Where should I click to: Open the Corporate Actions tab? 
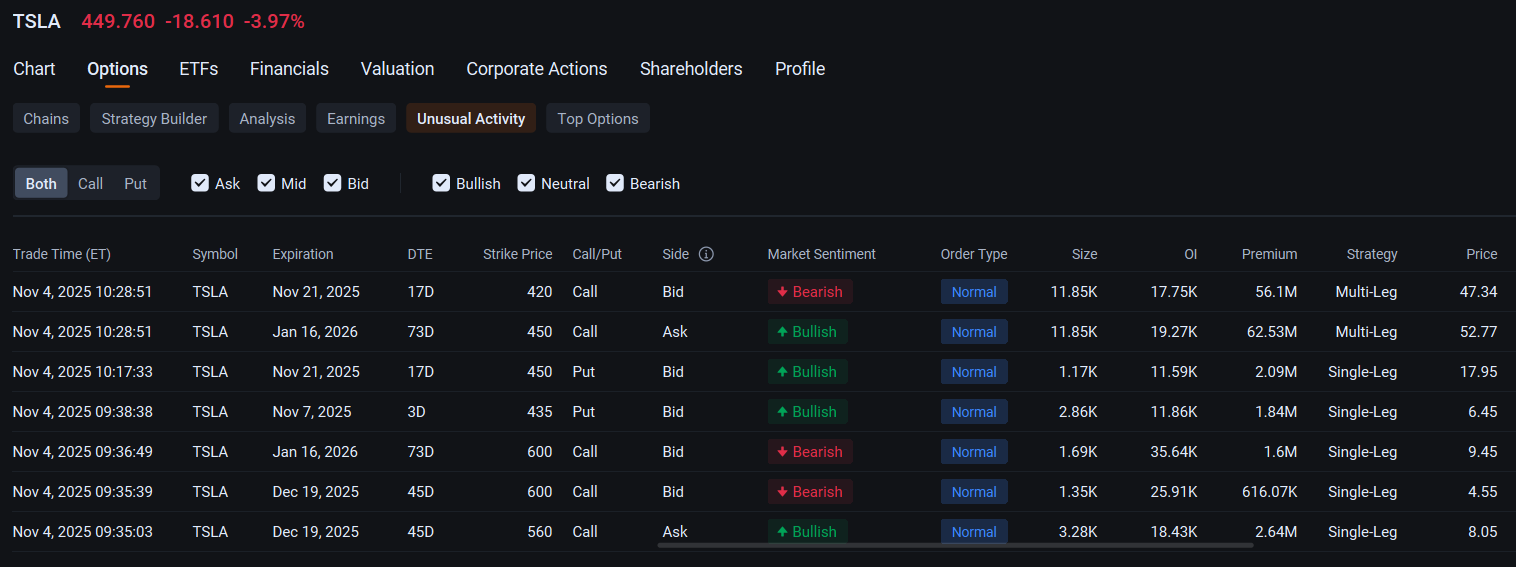coord(537,69)
